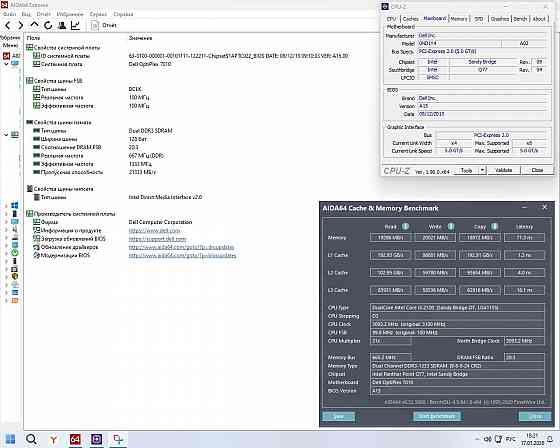Image resolution: width=560 pixels, height=448 pixels.
Task: Click the up-level arrow in AIDA64 toolbar
Action: (34, 25)
